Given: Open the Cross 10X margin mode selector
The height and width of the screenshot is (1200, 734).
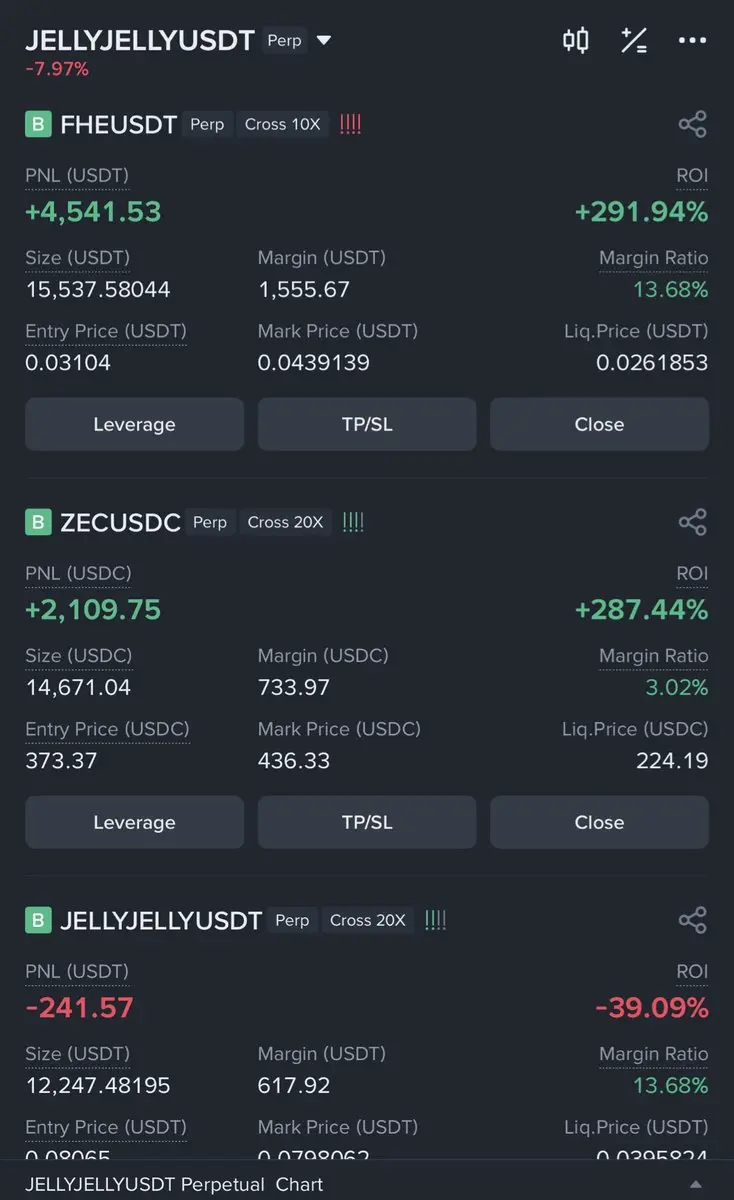Looking at the screenshot, I should 283,124.
